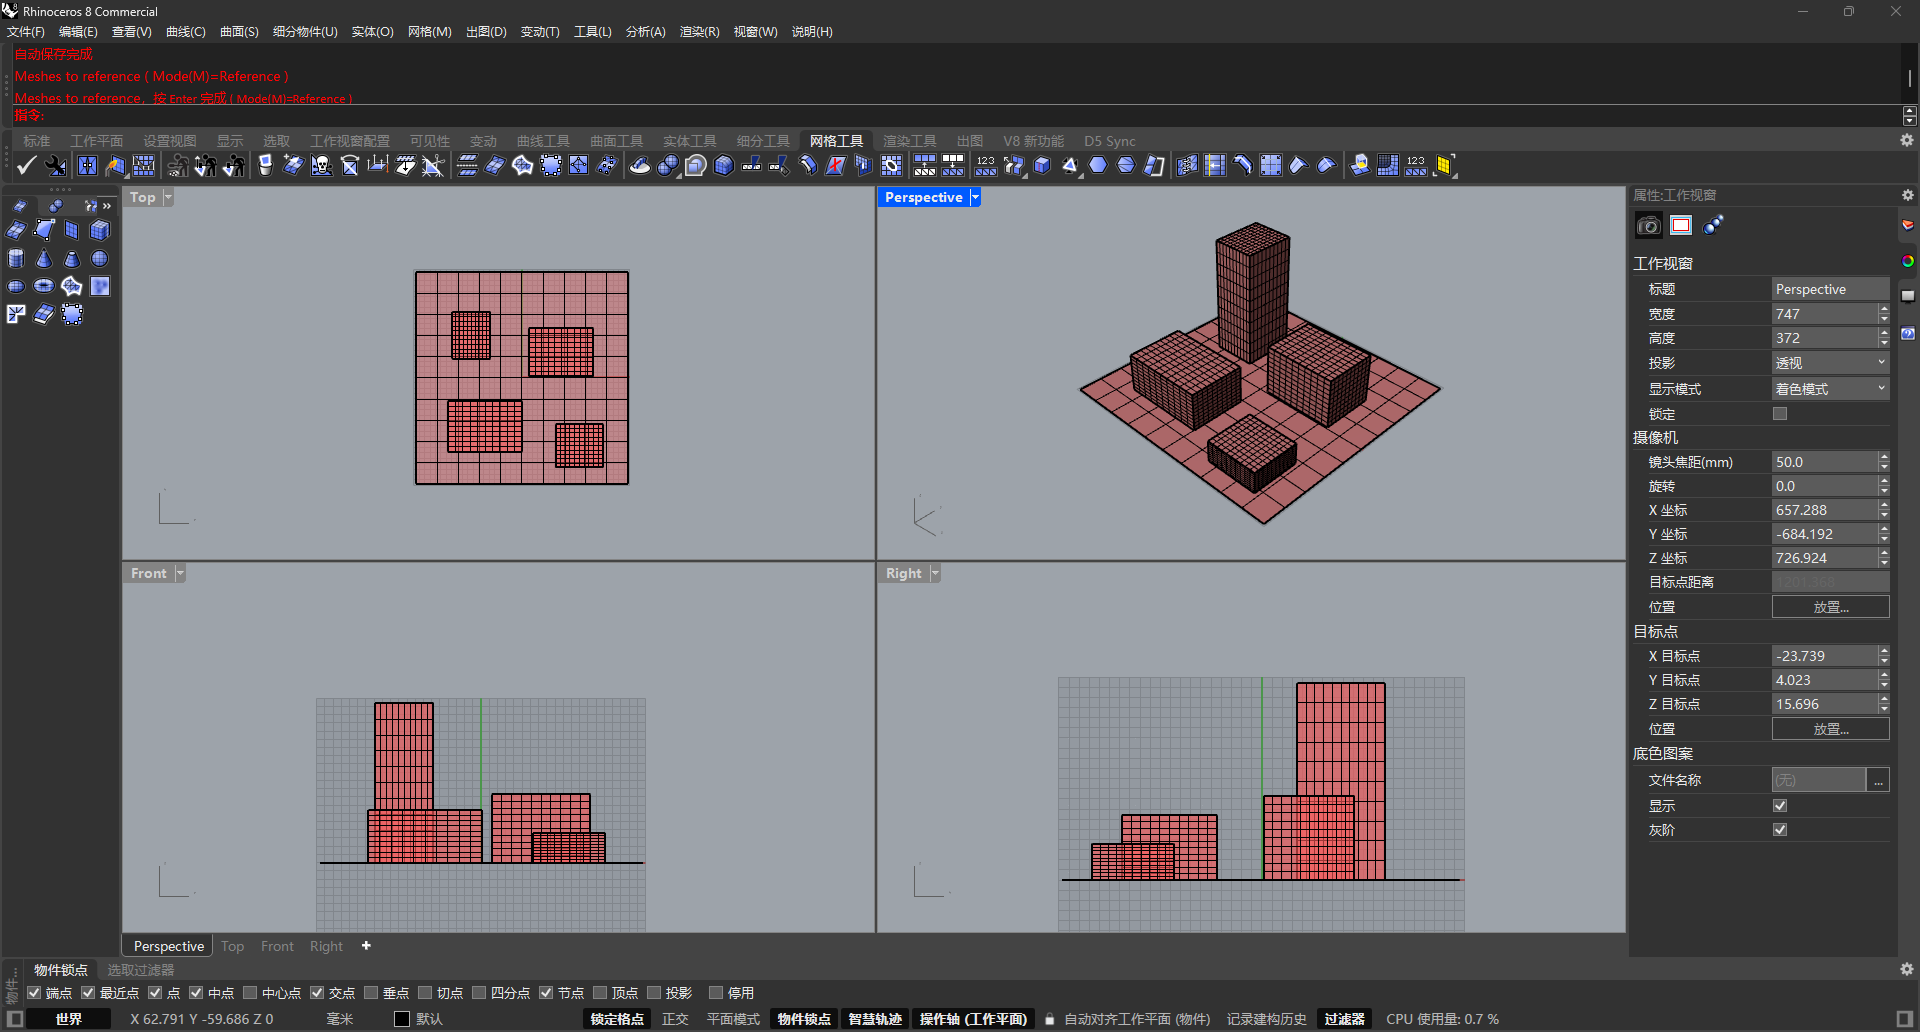Screen dimensions: 1920x1032
Task: Click the osnap panel gear icon
Action: [x=1907, y=970]
